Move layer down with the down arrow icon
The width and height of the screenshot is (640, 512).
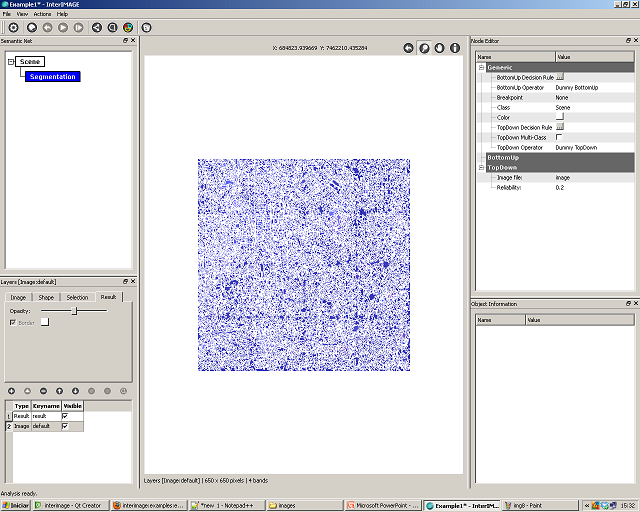tap(75, 390)
